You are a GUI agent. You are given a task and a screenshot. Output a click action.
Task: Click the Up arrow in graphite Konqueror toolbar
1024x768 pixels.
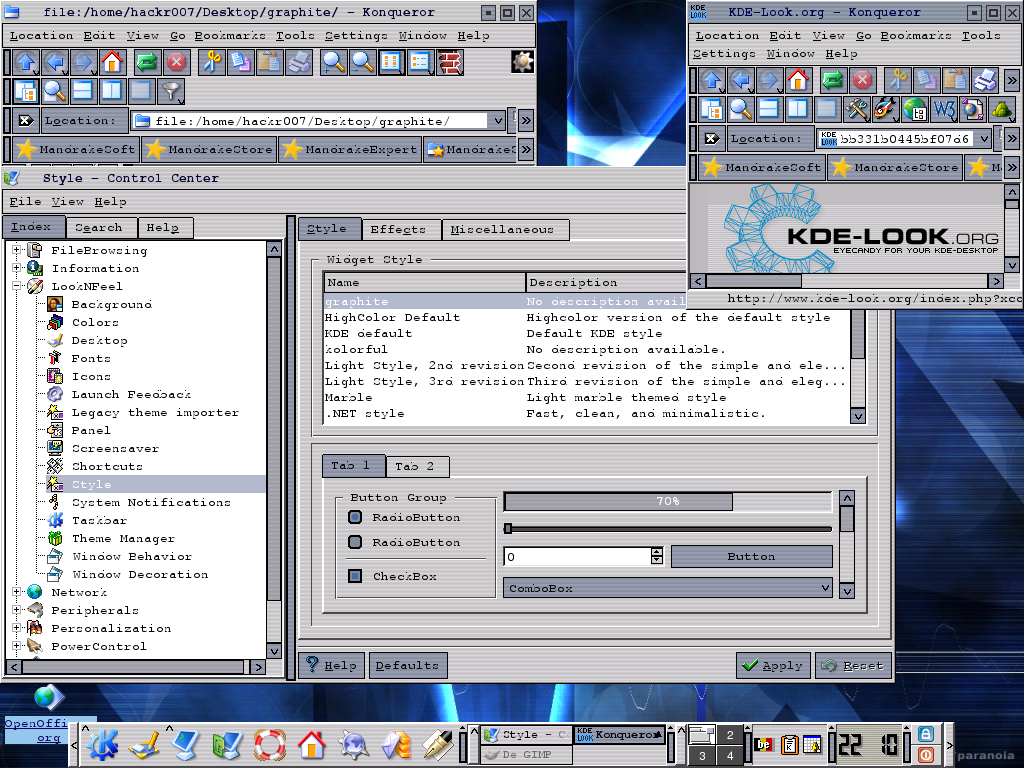click(26, 63)
